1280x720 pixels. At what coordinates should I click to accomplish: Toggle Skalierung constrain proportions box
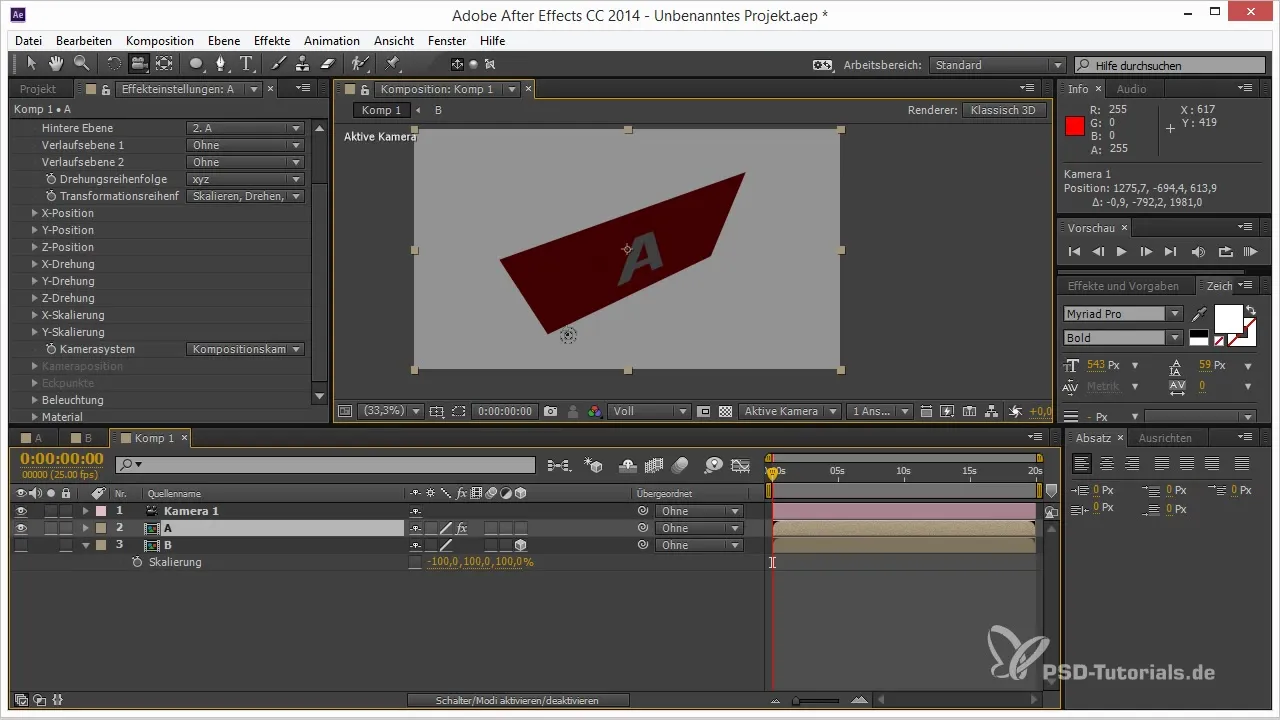pyautogui.click(x=415, y=562)
